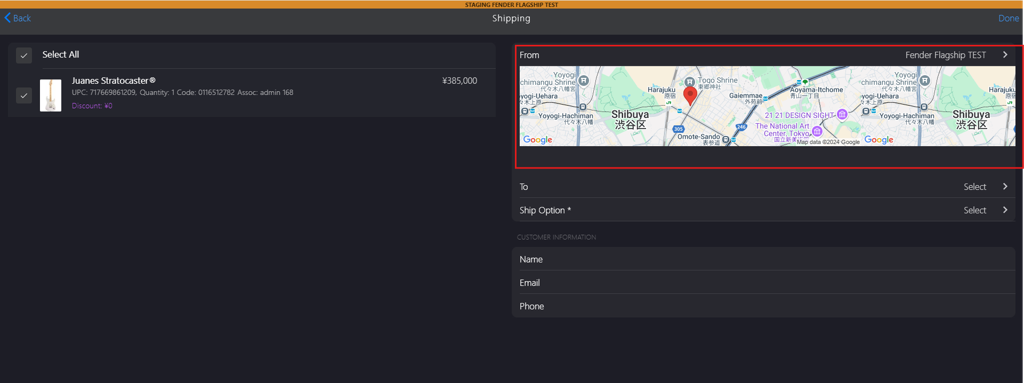The height and width of the screenshot is (383, 1024).
Task: Expand the From location chevron
Action: click(1005, 55)
